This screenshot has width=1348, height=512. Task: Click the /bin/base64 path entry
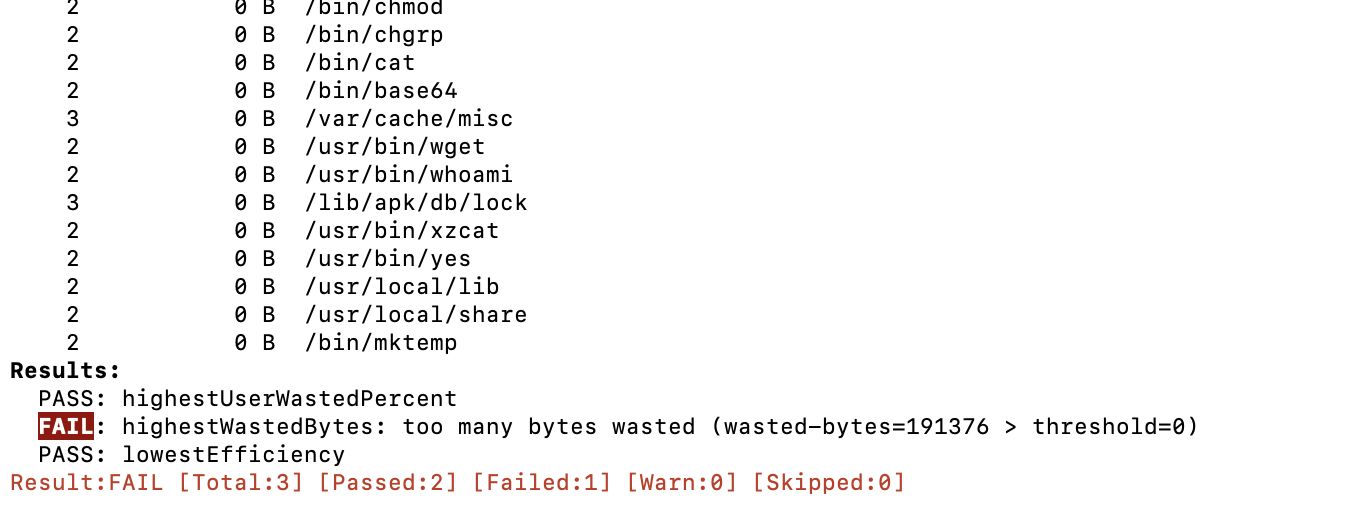(x=381, y=91)
